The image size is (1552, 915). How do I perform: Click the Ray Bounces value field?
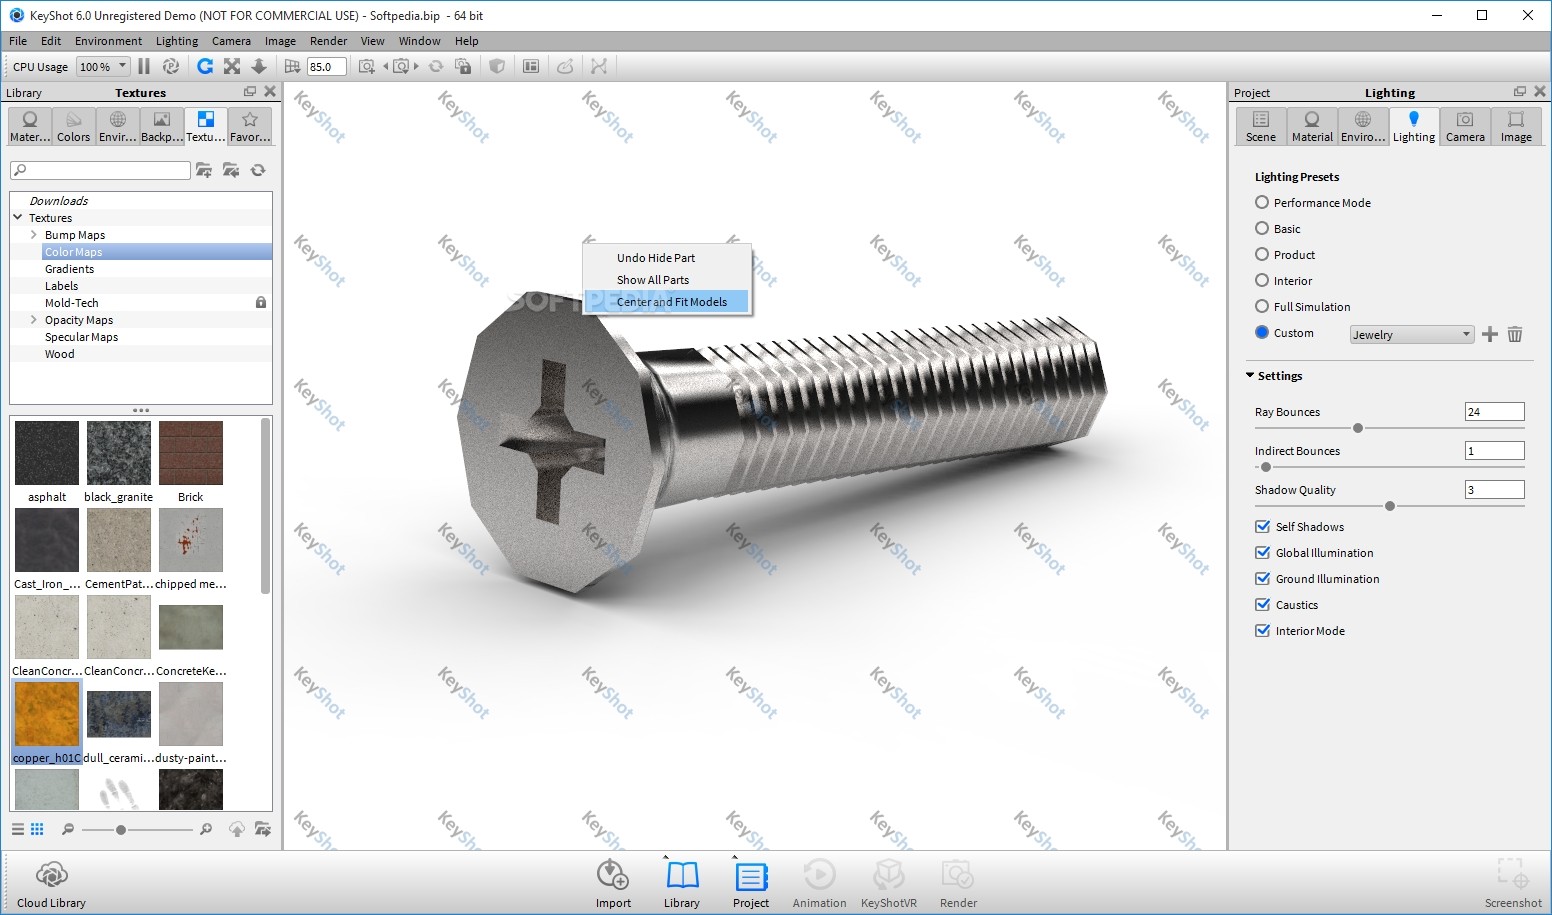click(1494, 411)
